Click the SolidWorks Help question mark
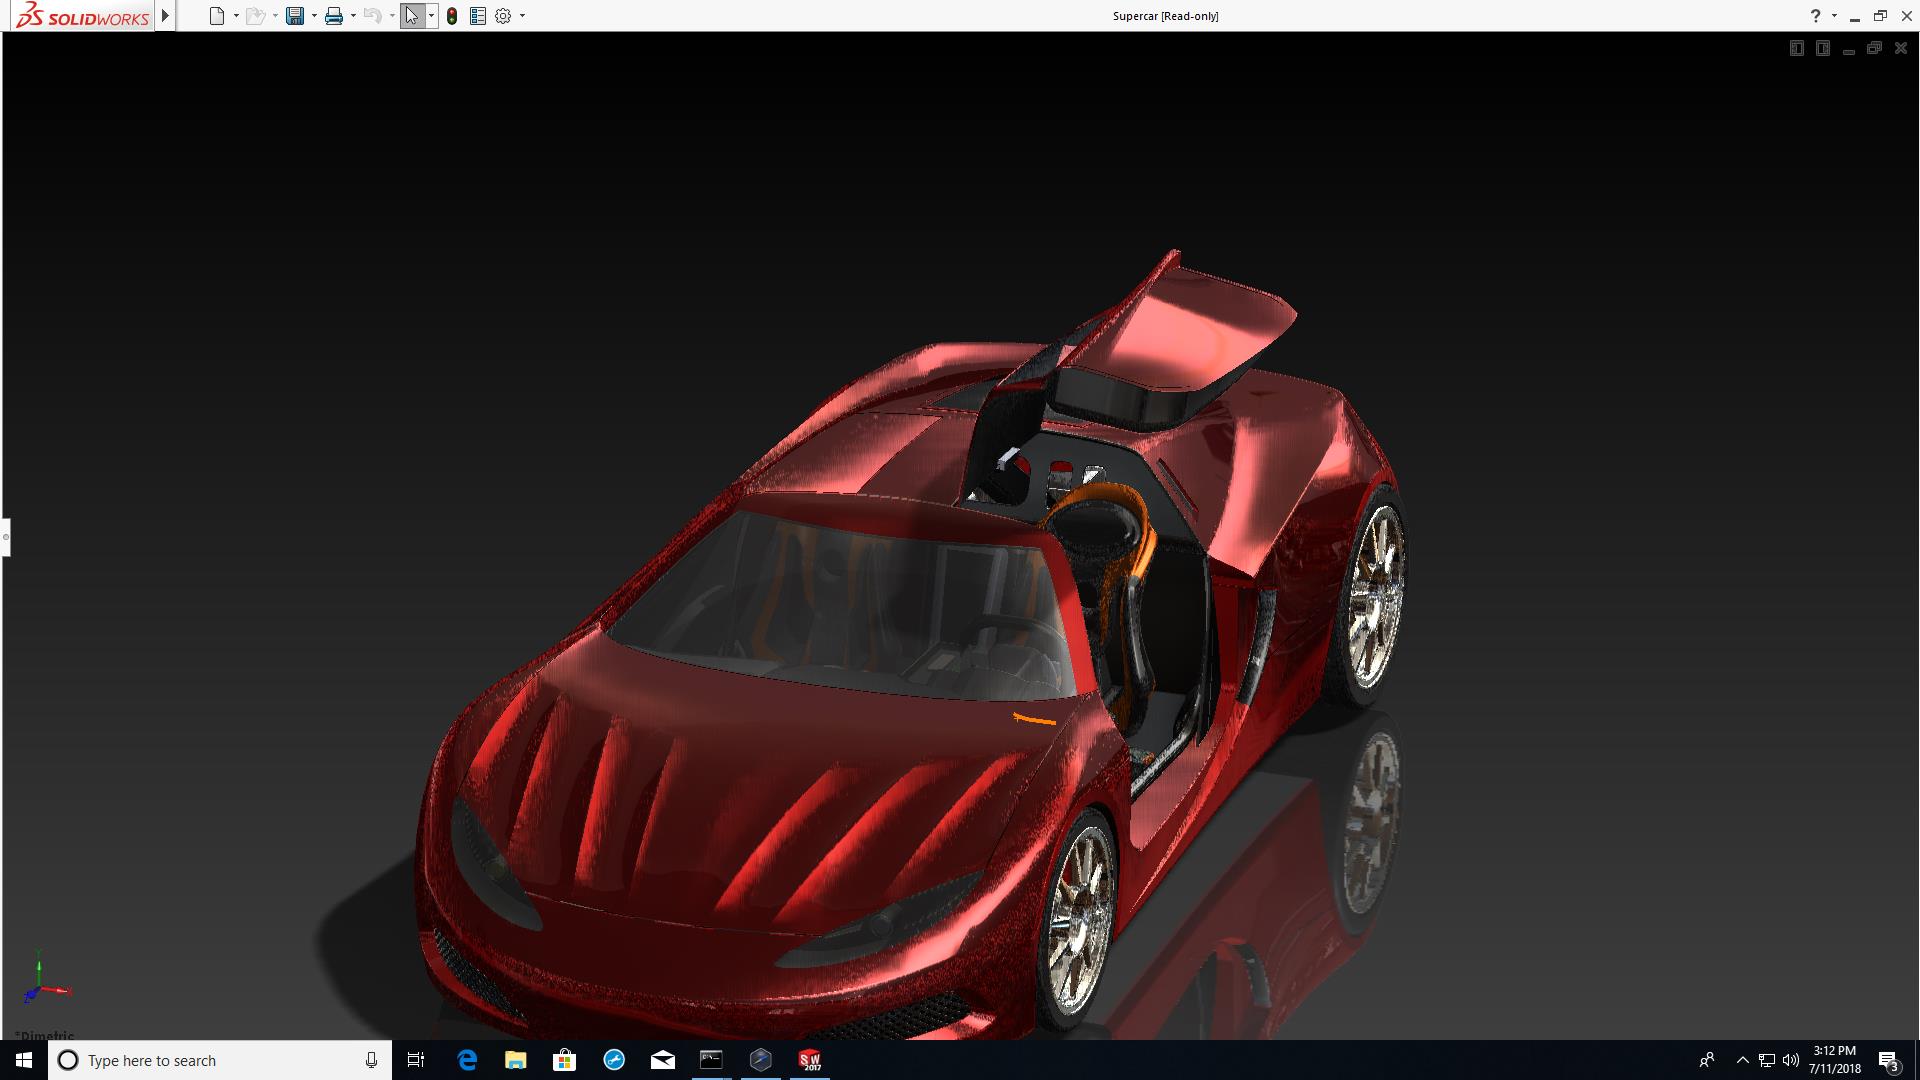 tap(1815, 16)
